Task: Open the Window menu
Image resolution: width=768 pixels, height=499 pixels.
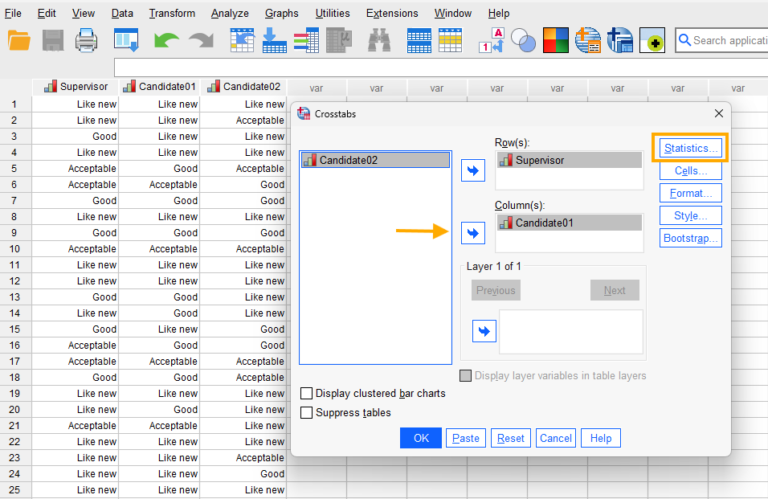Action: pyautogui.click(x=453, y=13)
